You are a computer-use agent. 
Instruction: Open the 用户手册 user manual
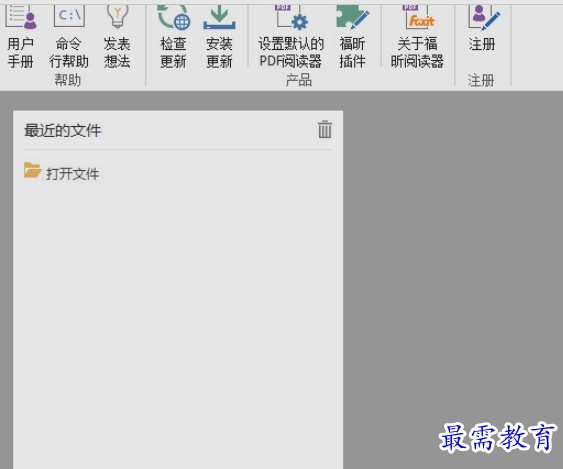click(x=21, y=36)
